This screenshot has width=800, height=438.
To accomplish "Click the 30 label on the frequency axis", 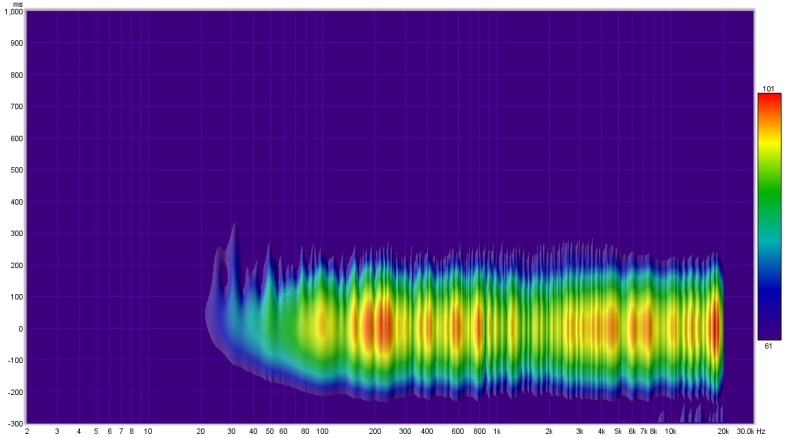I will coord(231,431).
